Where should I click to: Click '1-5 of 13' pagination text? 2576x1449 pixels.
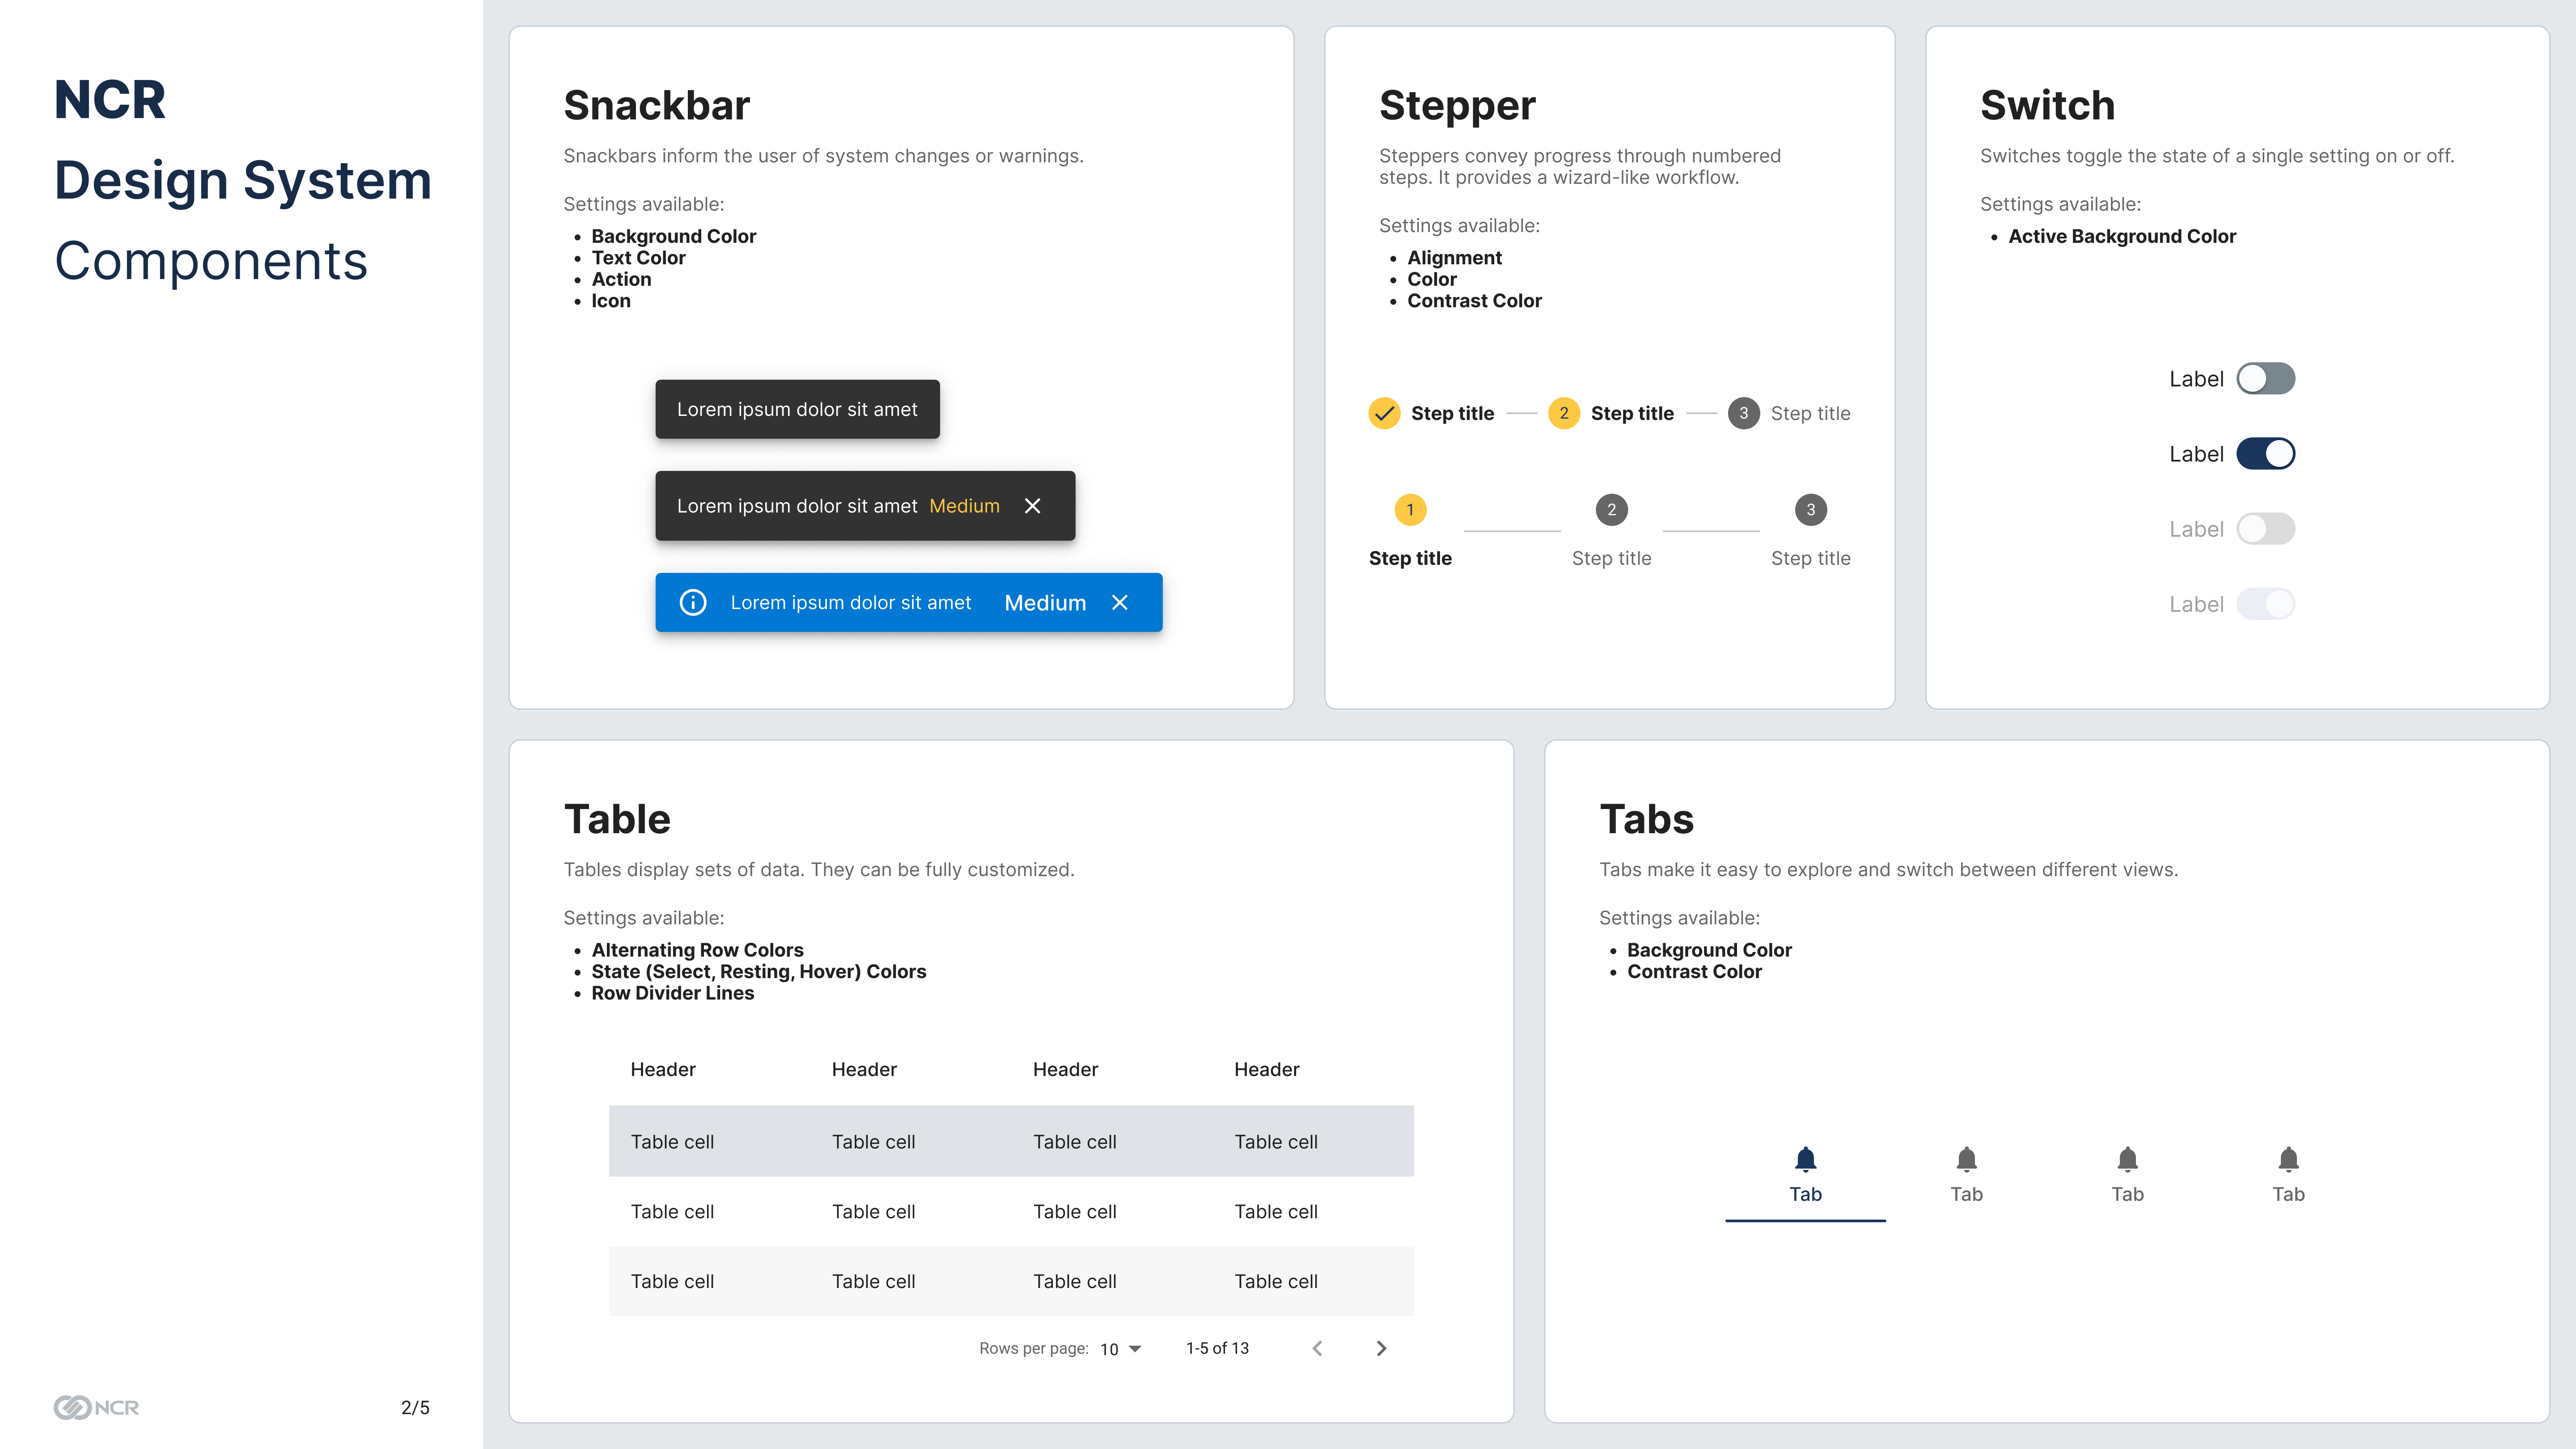coord(1217,1348)
